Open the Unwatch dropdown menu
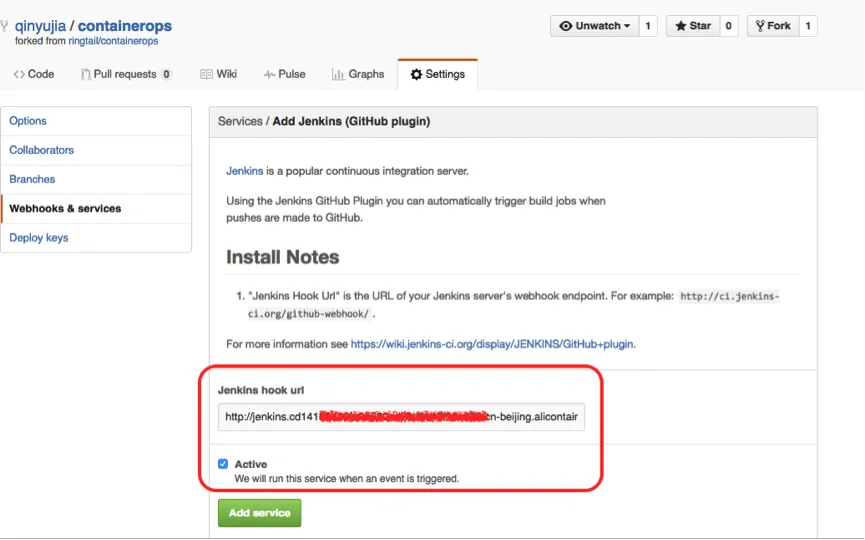This screenshot has width=865, height=540. 595,26
